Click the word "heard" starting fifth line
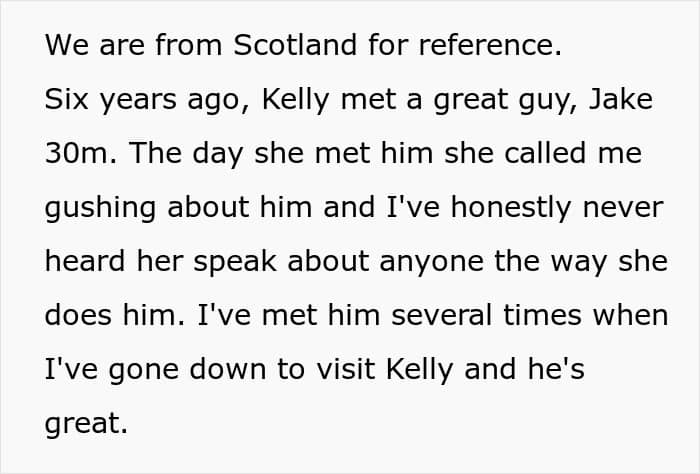Viewport: 700px width, 474px height. [85, 261]
